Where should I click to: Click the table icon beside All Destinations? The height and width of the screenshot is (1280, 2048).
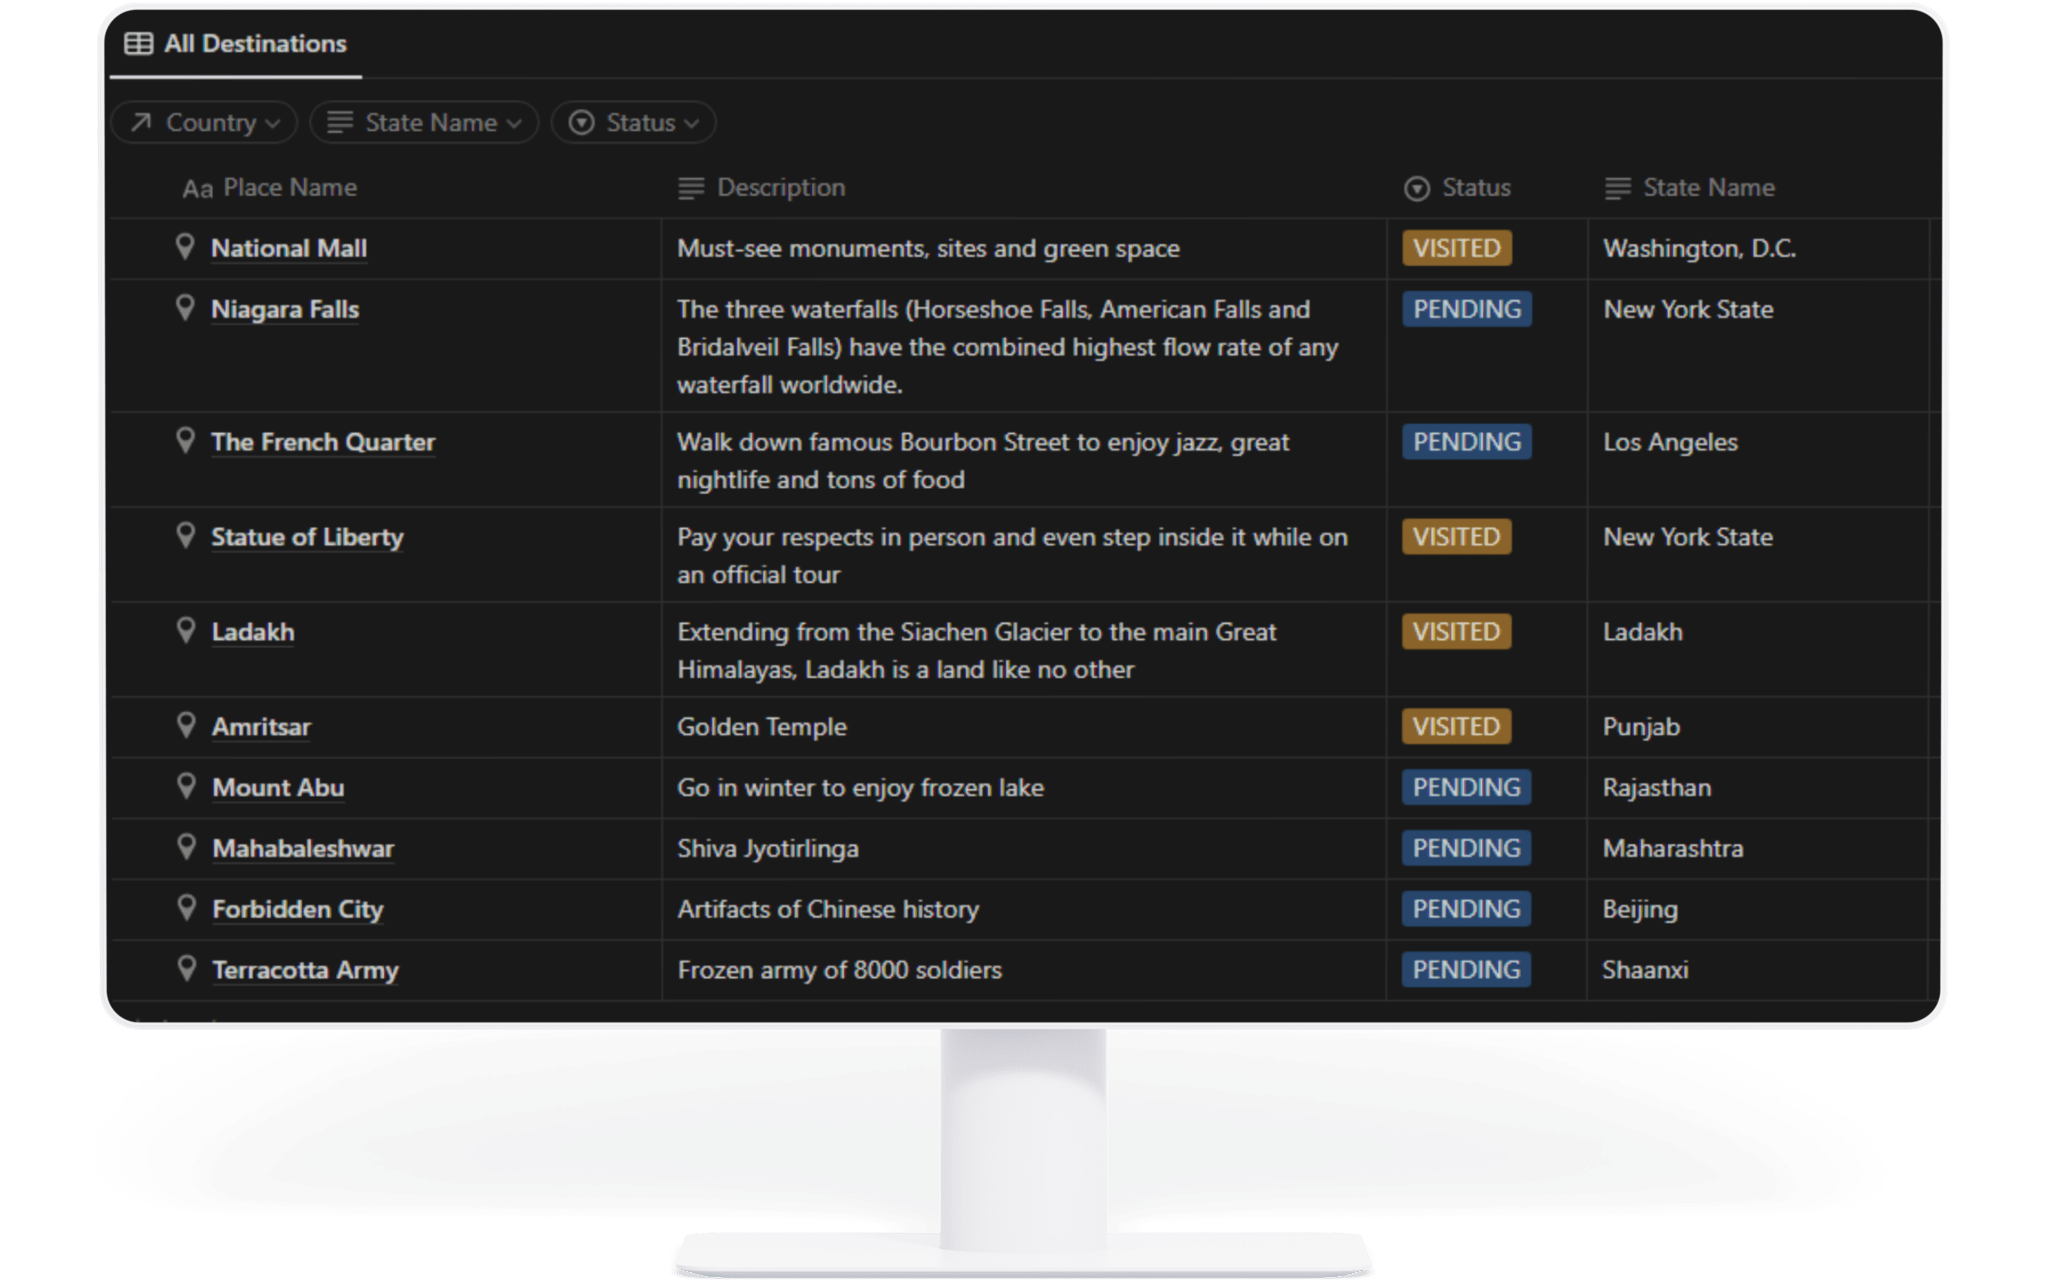tap(138, 44)
